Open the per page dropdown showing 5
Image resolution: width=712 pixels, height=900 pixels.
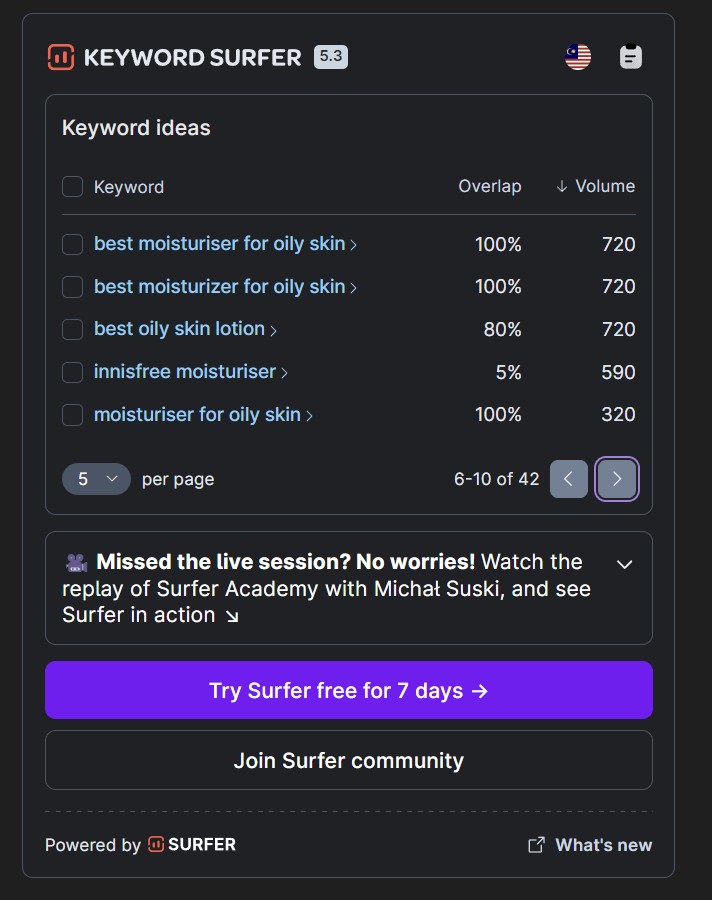[96, 479]
